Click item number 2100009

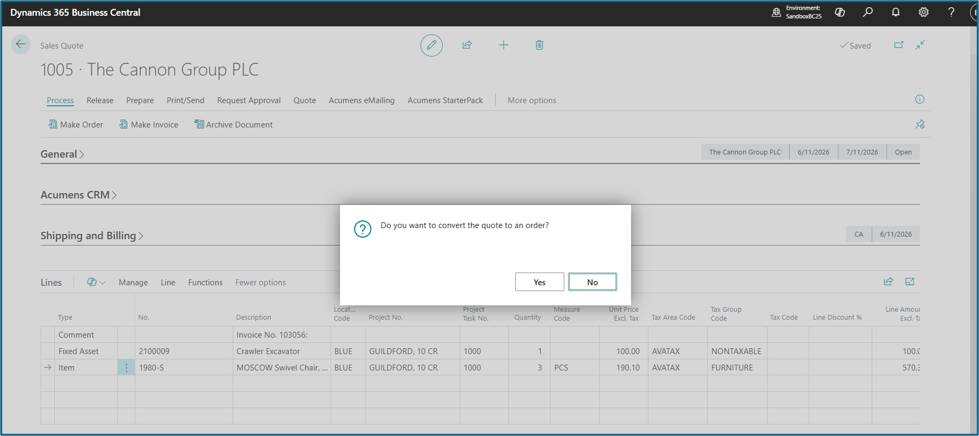coord(184,351)
